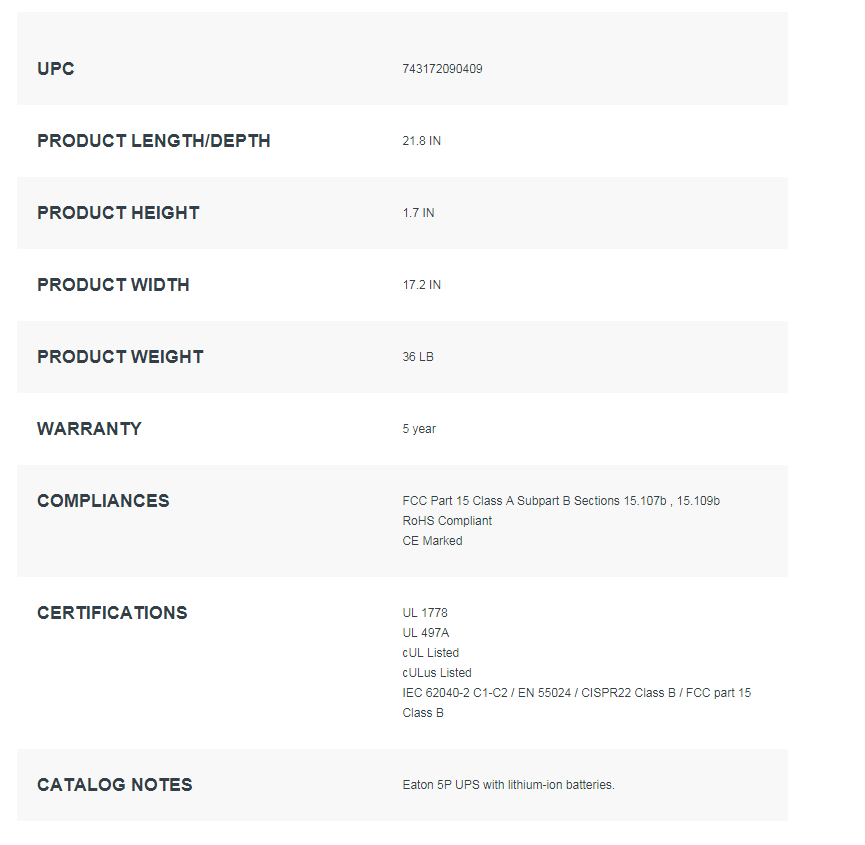Click the cULus Listed entry
Screen dimensions: 865x845
[437, 673]
